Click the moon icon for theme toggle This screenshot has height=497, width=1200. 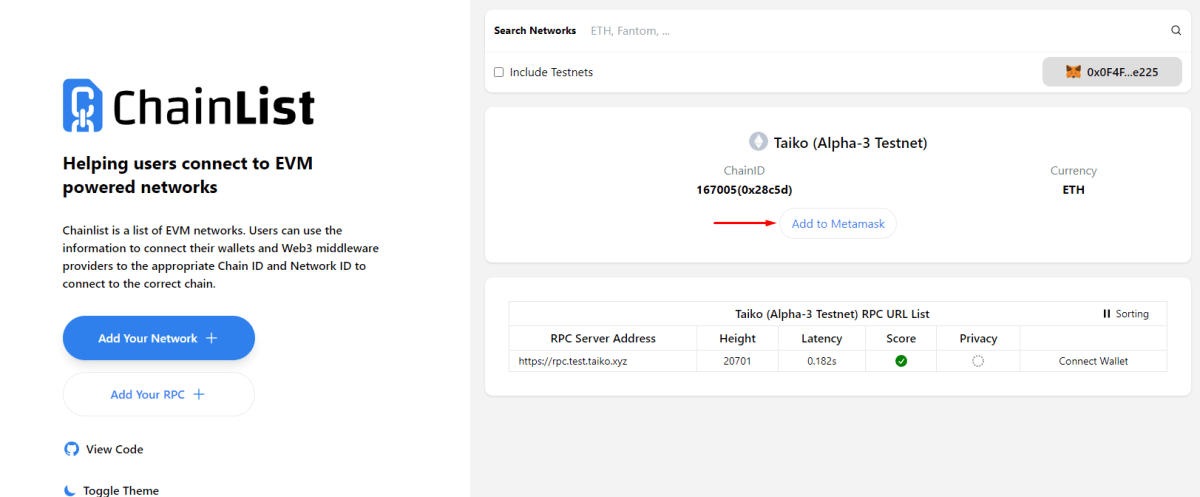[x=71, y=490]
